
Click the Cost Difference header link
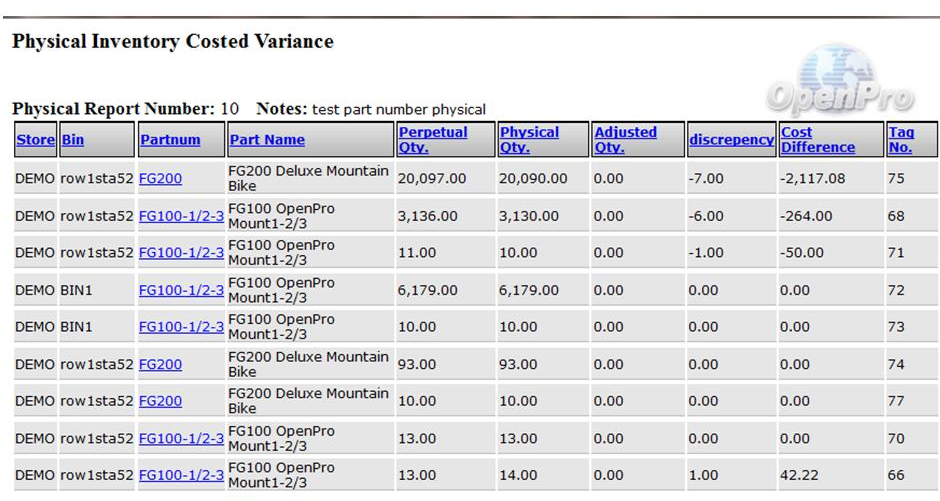pyautogui.click(x=817, y=139)
